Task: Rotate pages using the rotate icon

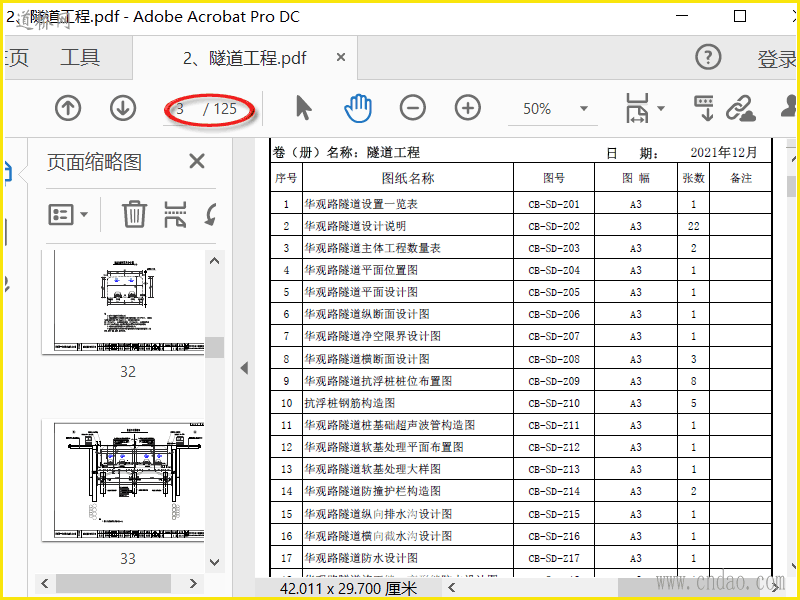Action: coord(211,214)
